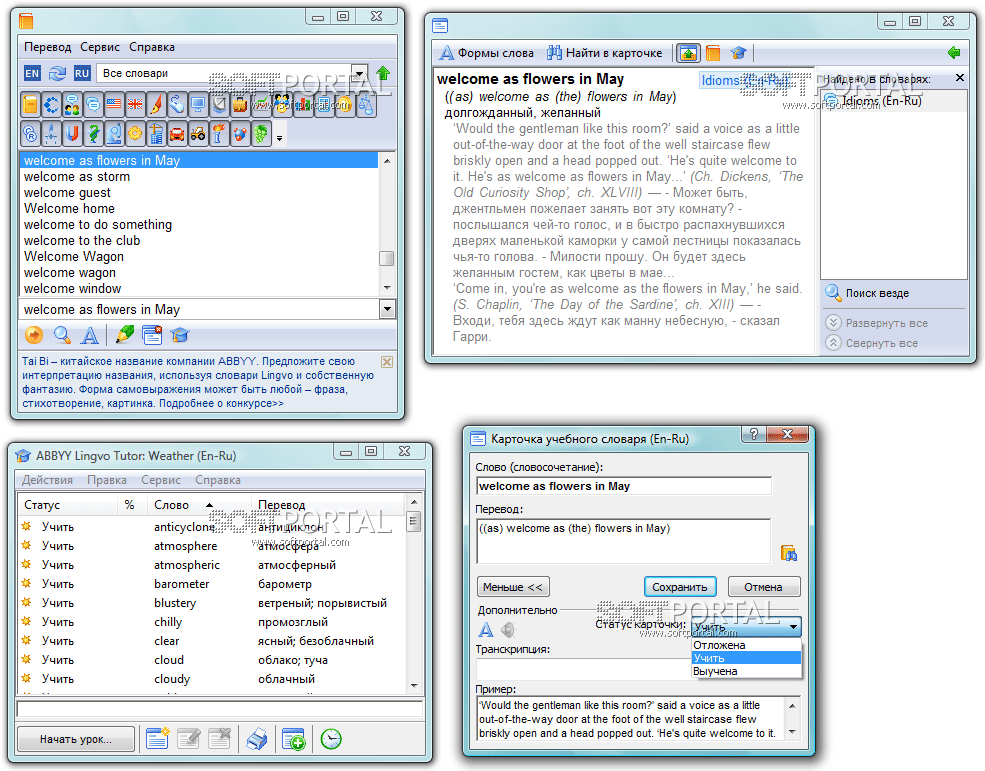Screen dimensions: 985x771
Task: Toggle the computer mouse dictionary icon
Action: 177,104
